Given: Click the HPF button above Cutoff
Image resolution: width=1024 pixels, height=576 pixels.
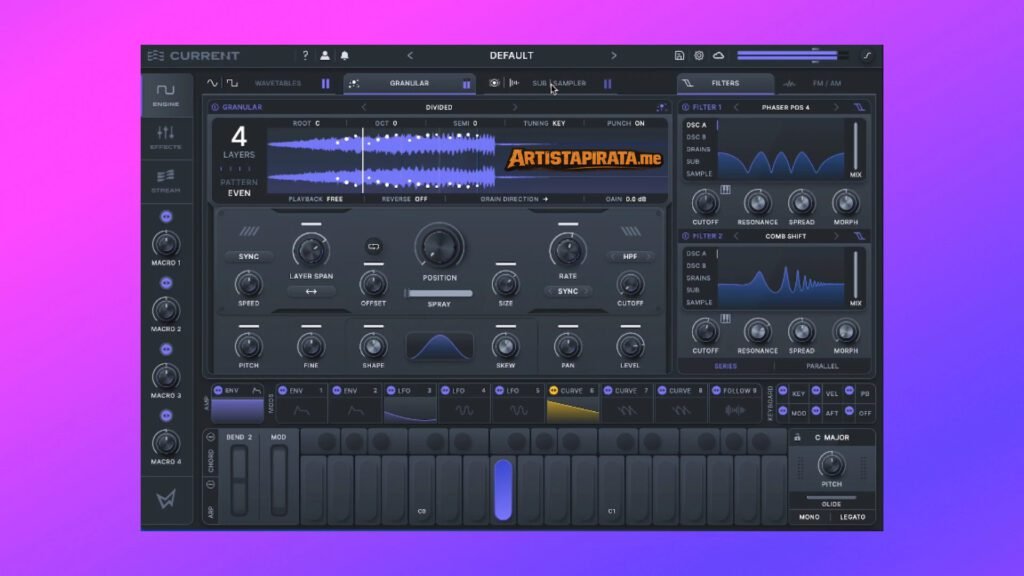Looking at the screenshot, I should point(630,257).
